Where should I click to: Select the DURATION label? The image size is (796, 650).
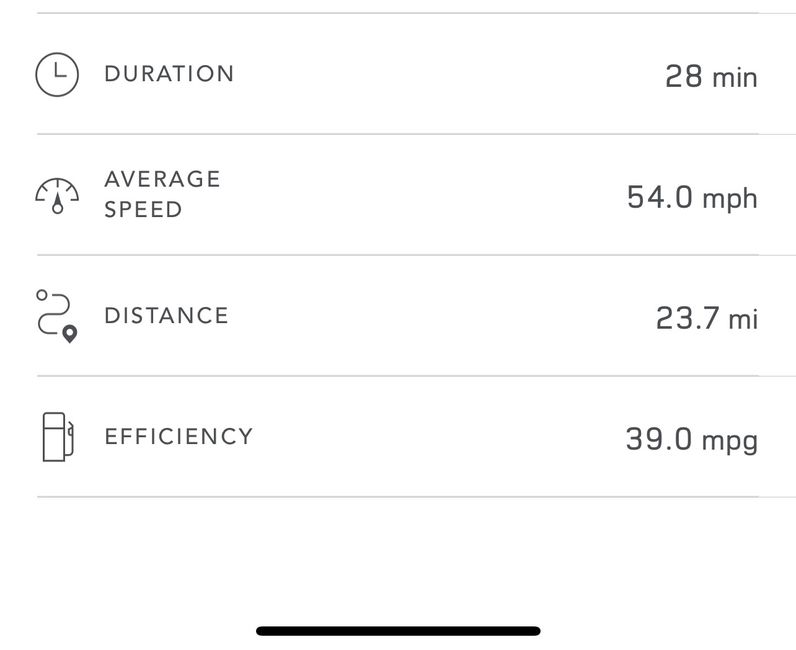(169, 74)
